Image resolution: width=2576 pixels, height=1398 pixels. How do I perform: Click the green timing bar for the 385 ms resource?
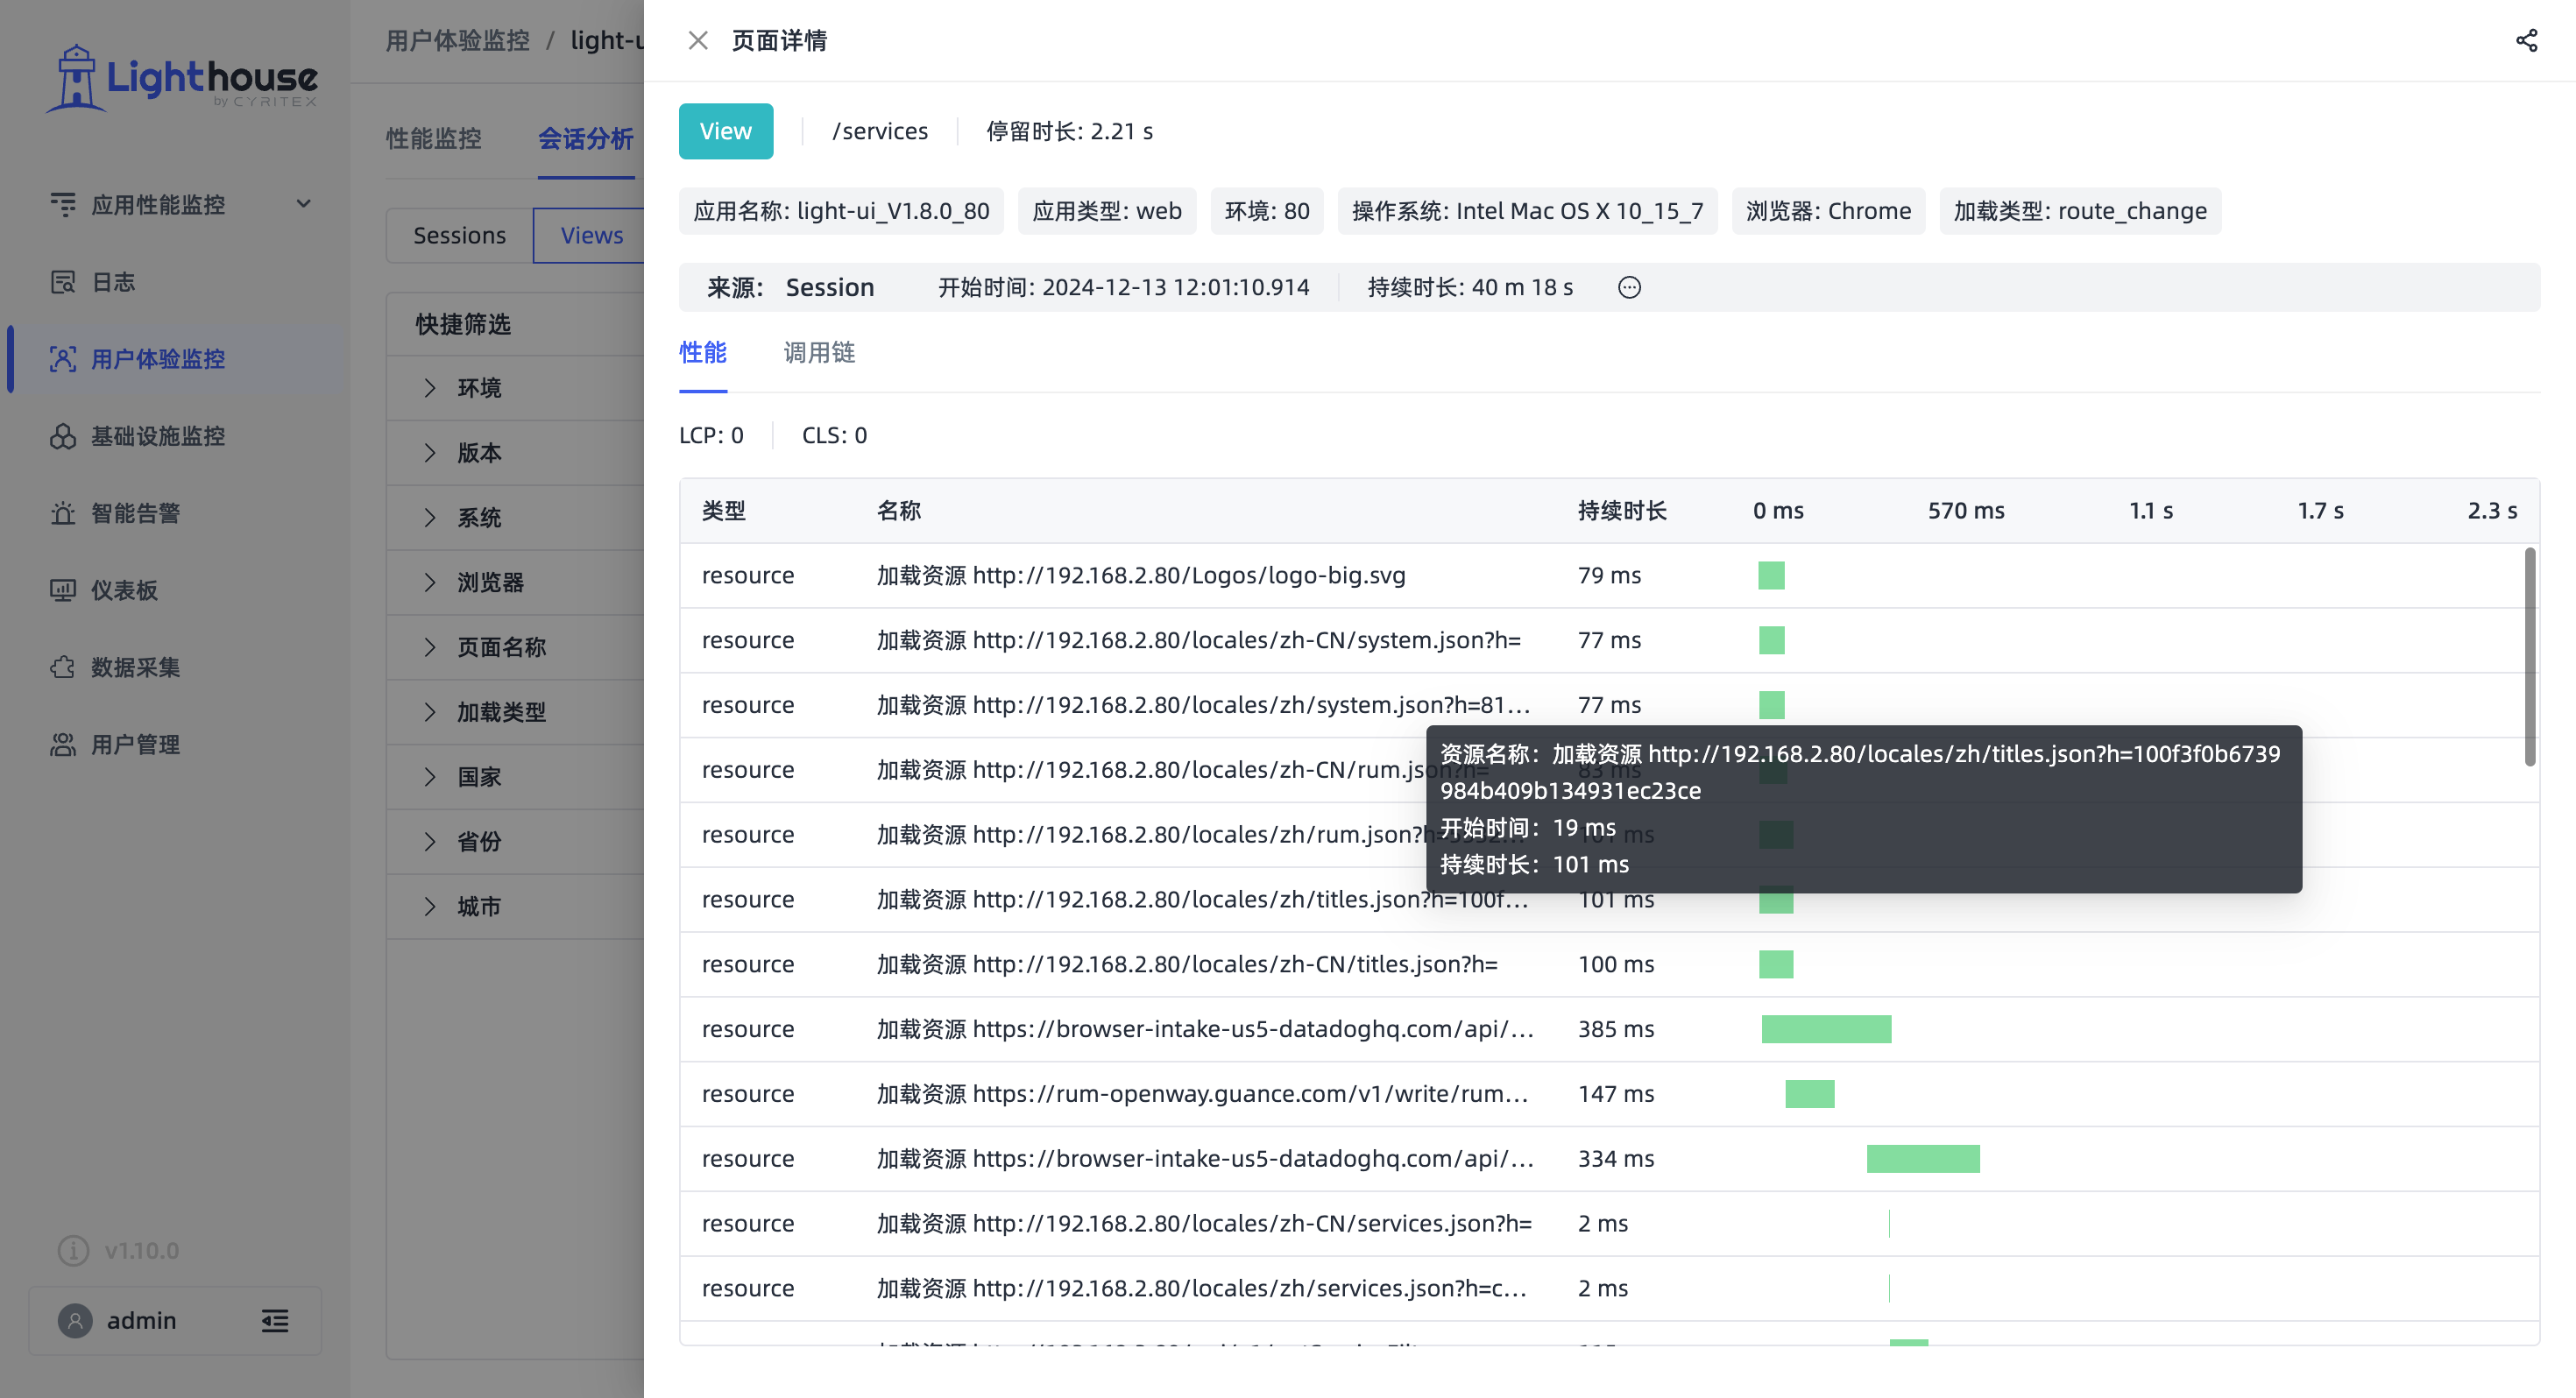click(1826, 1029)
